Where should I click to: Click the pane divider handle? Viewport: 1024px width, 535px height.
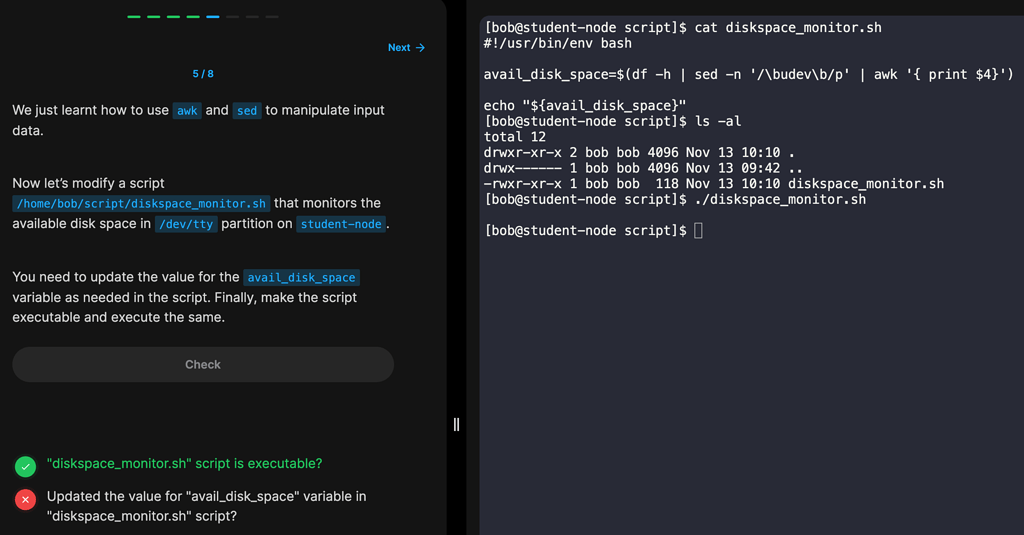click(456, 424)
